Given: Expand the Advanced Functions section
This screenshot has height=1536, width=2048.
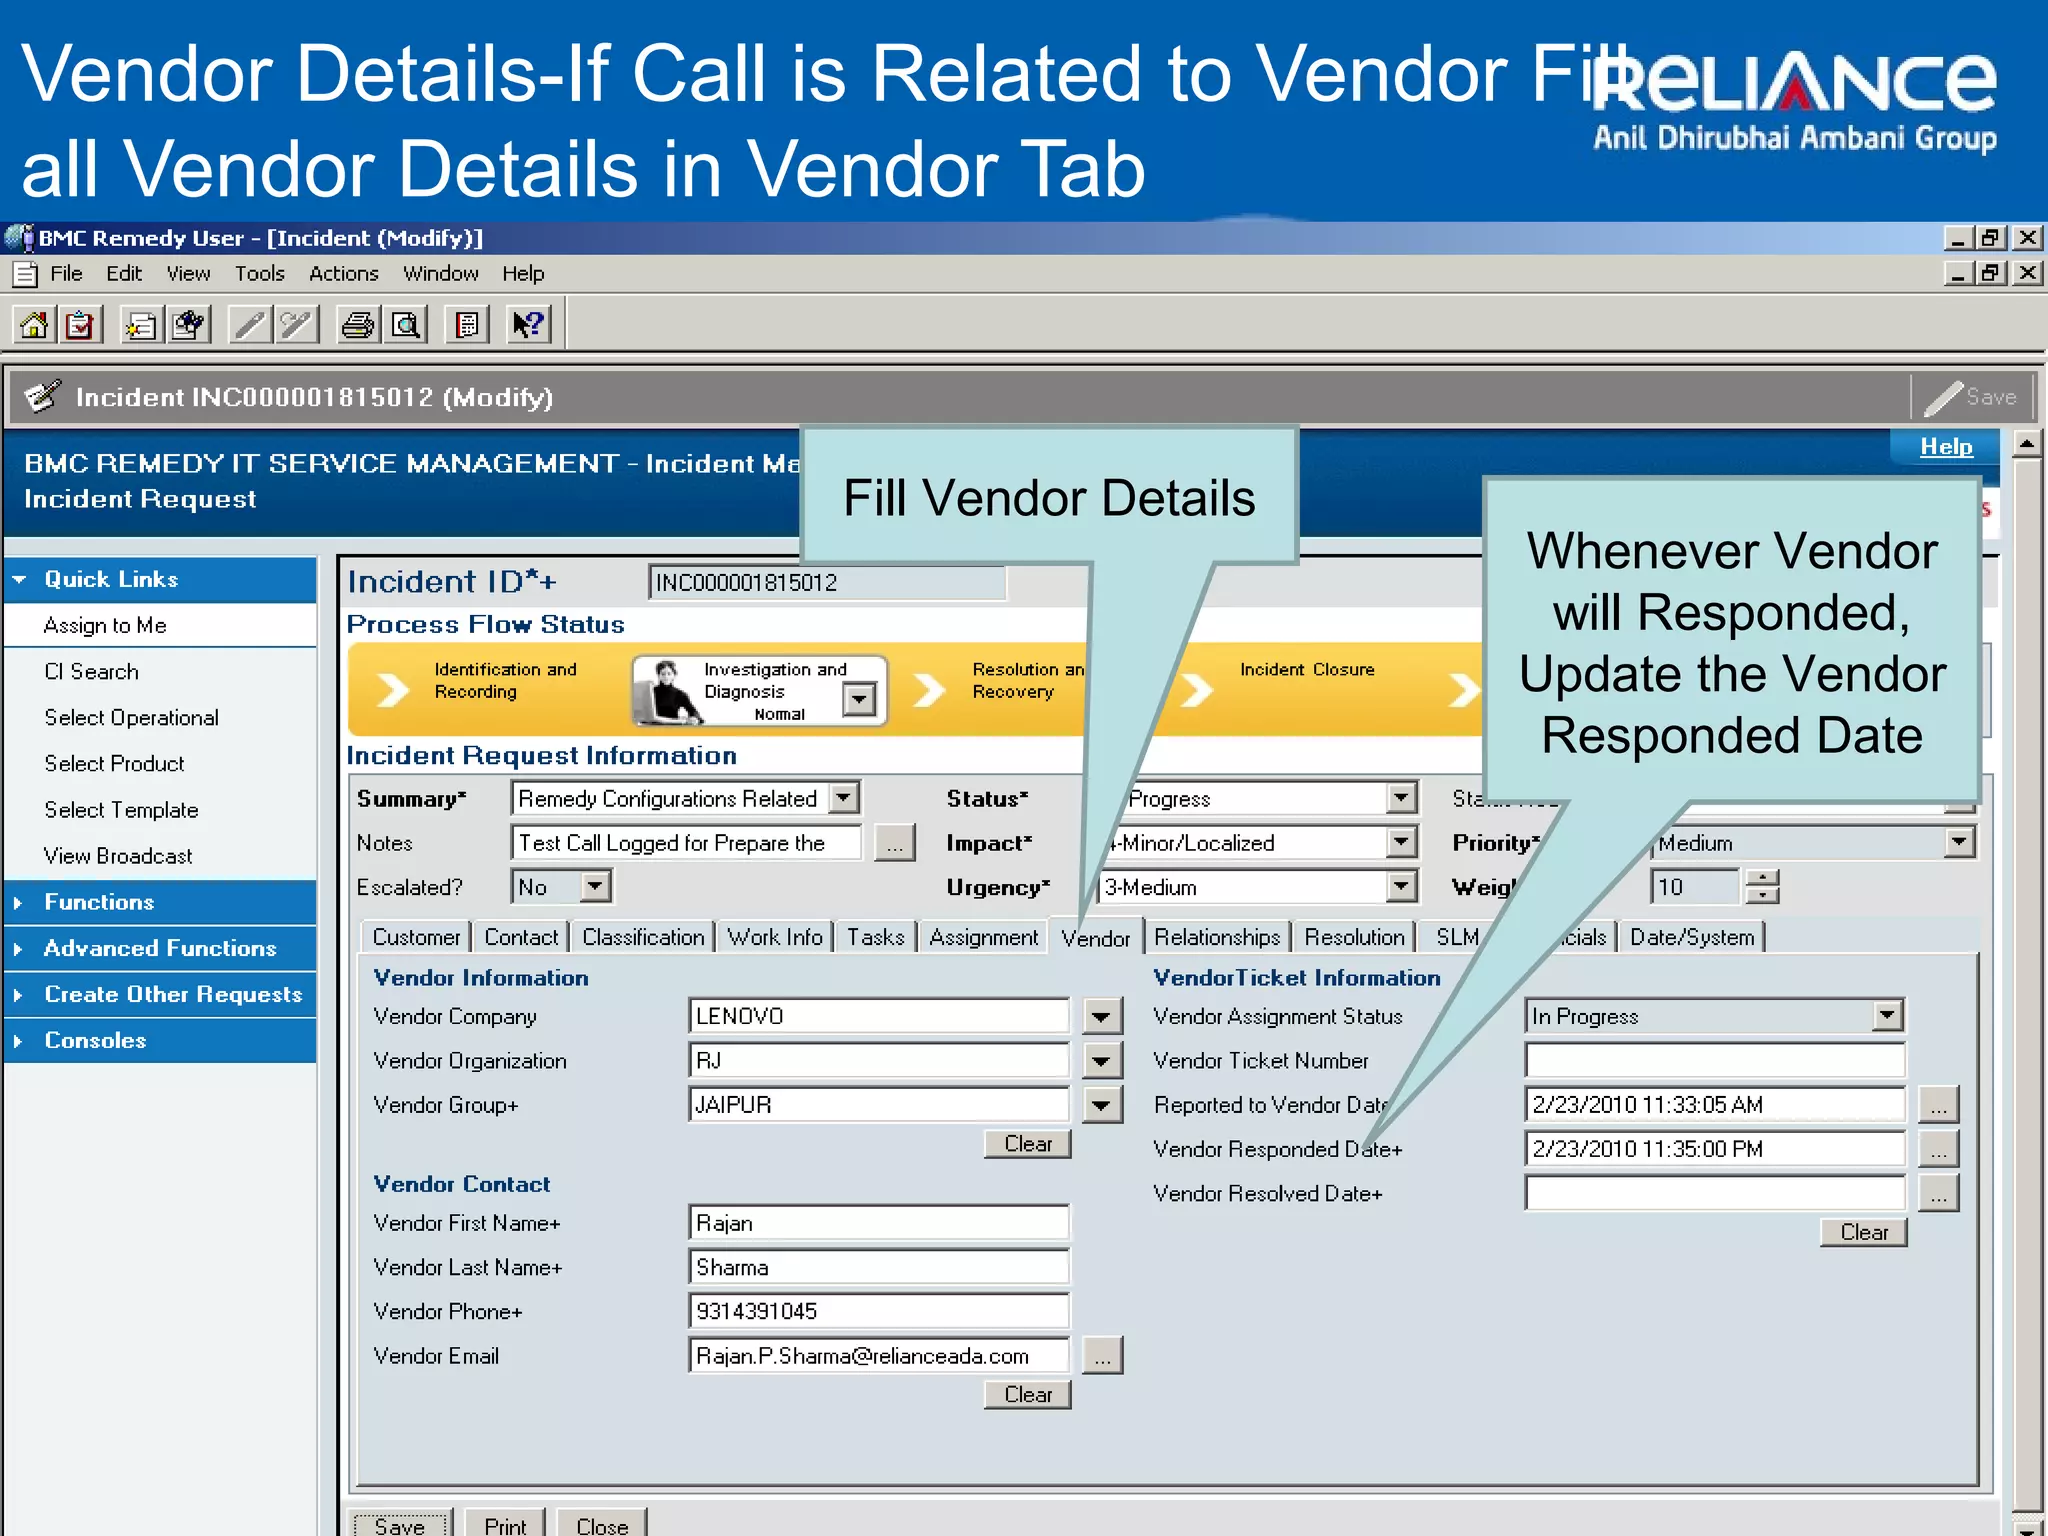Looking at the screenshot, I should click(x=18, y=948).
